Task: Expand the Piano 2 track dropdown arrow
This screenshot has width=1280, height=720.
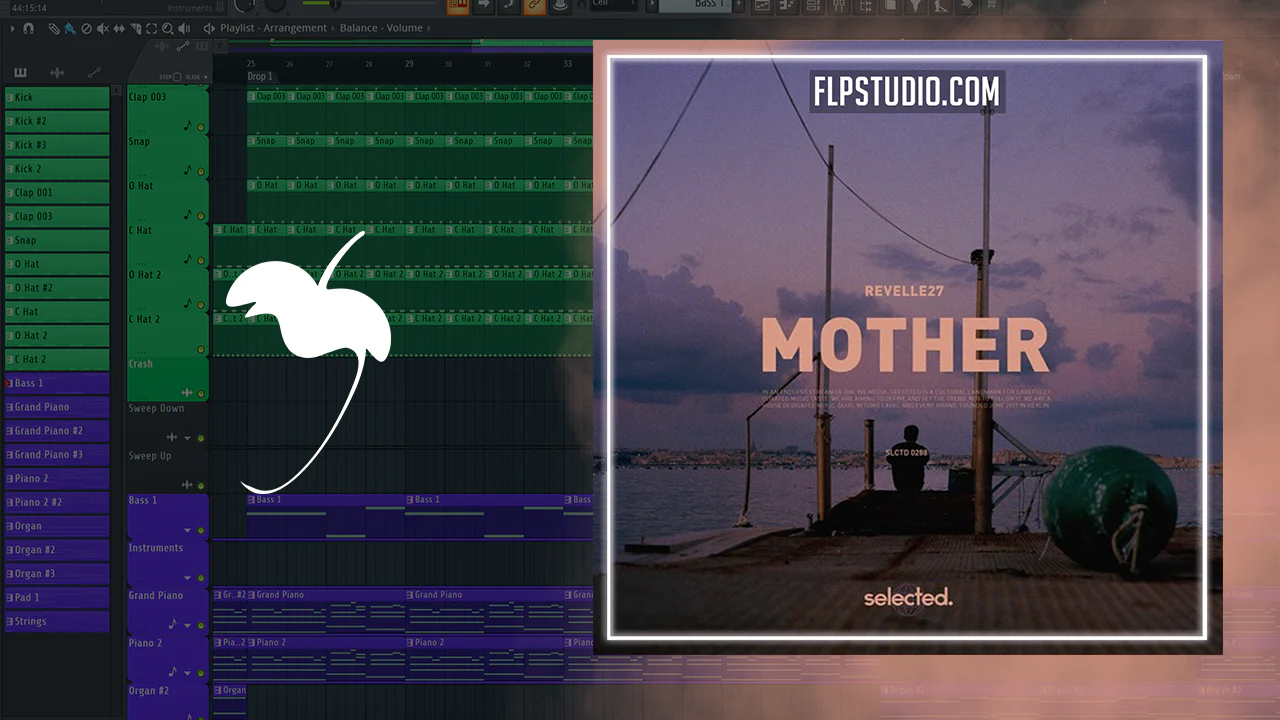Action: coord(187,673)
